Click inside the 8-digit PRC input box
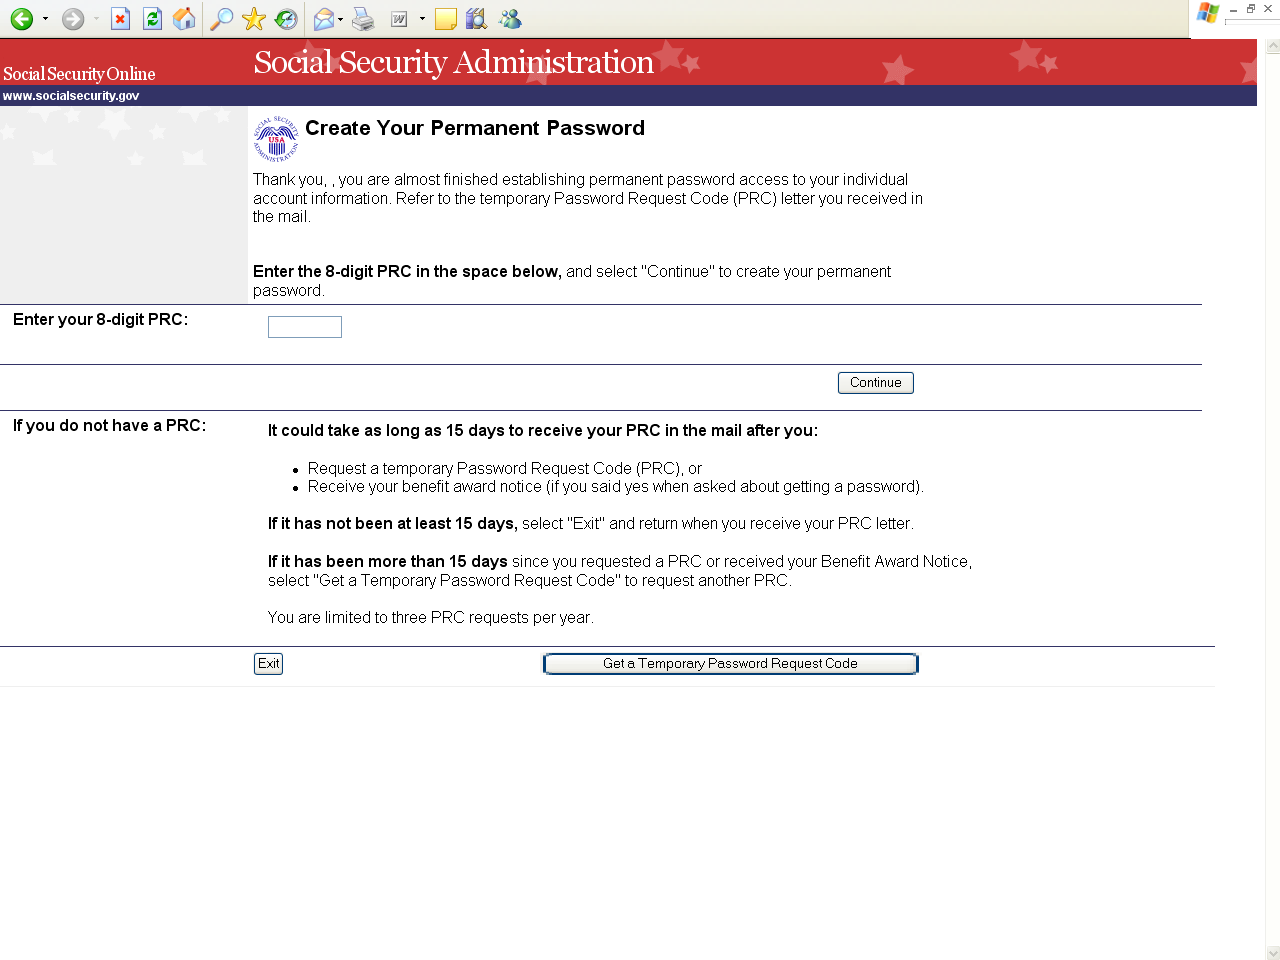The width and height of the screenshot is (1280, 960). point(305,327)
